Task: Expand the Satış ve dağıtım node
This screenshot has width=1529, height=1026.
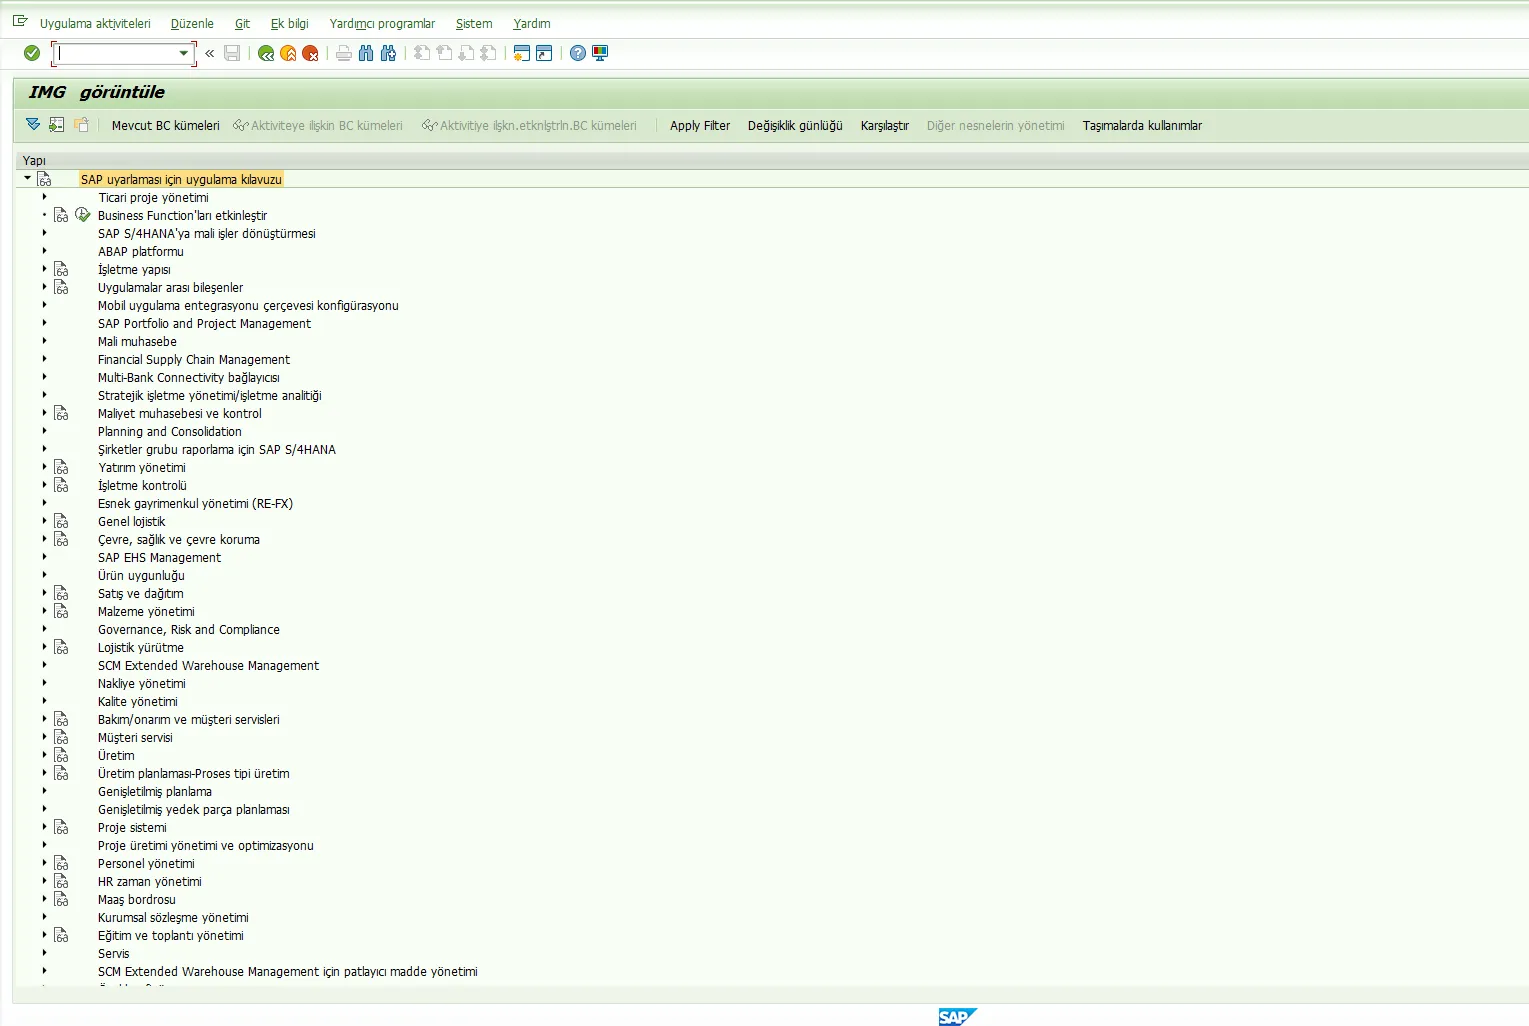Action: click(x=44, y=593)
